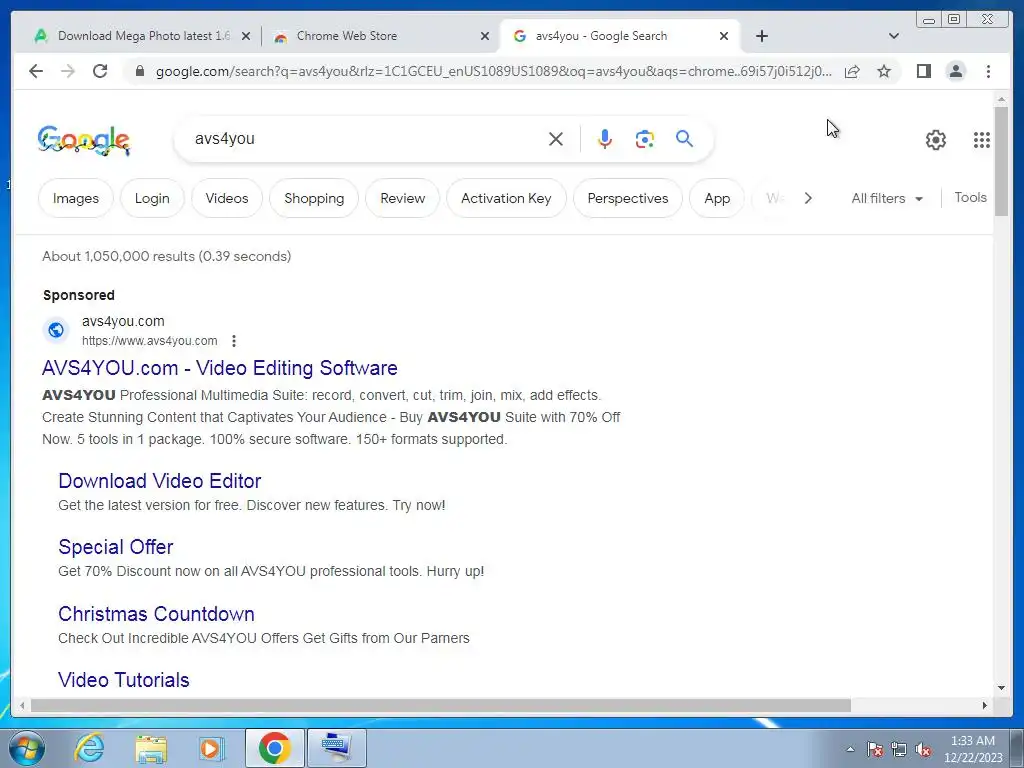The height and width of the screenshot is (768, 1024).
Task: Choose the App filter chip
Action: tap(717, 199)
